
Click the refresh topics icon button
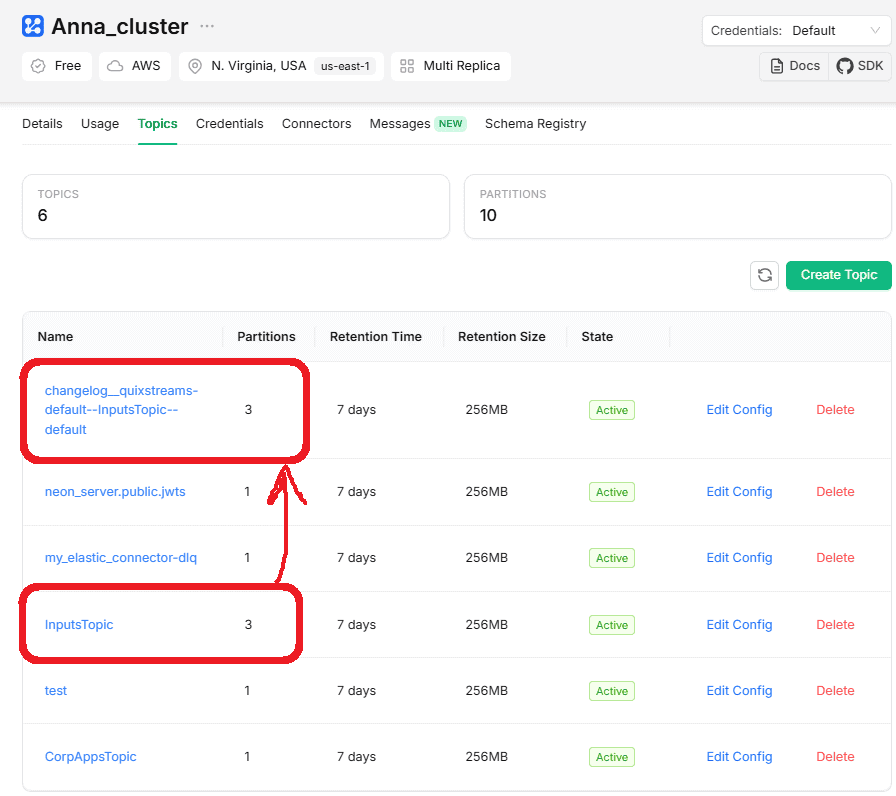pos(764,275)
